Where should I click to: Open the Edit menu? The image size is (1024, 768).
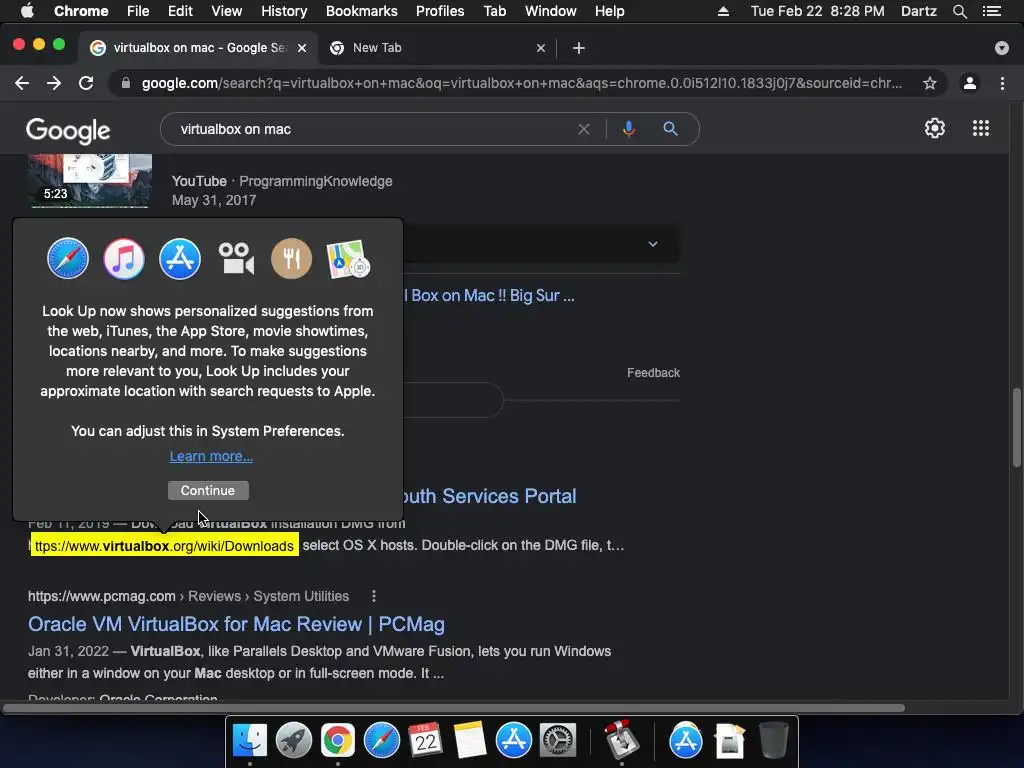180,11
